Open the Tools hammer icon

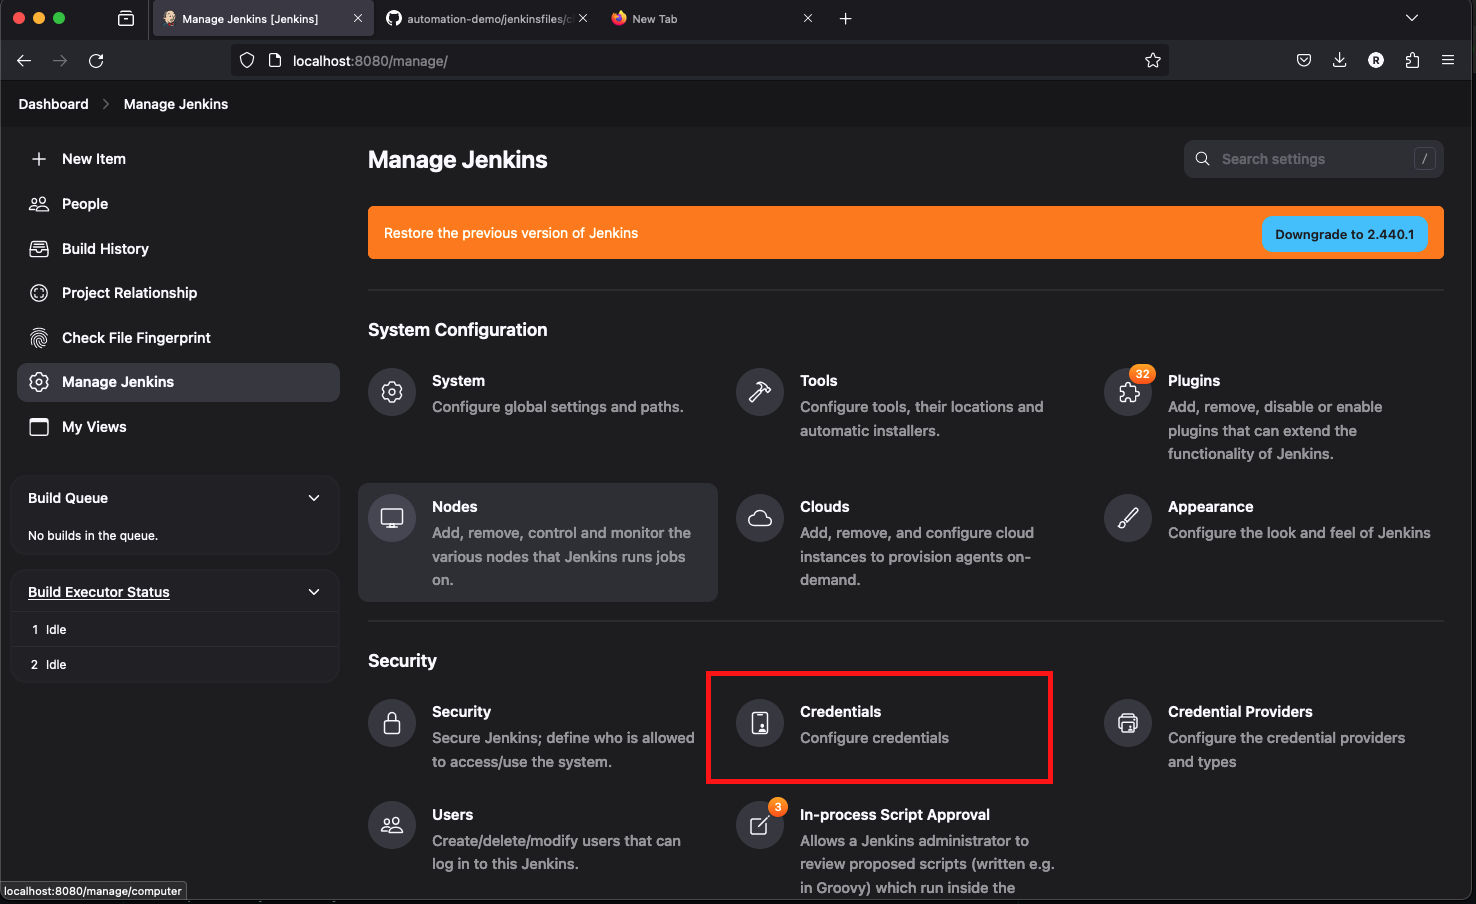[760, 392]
